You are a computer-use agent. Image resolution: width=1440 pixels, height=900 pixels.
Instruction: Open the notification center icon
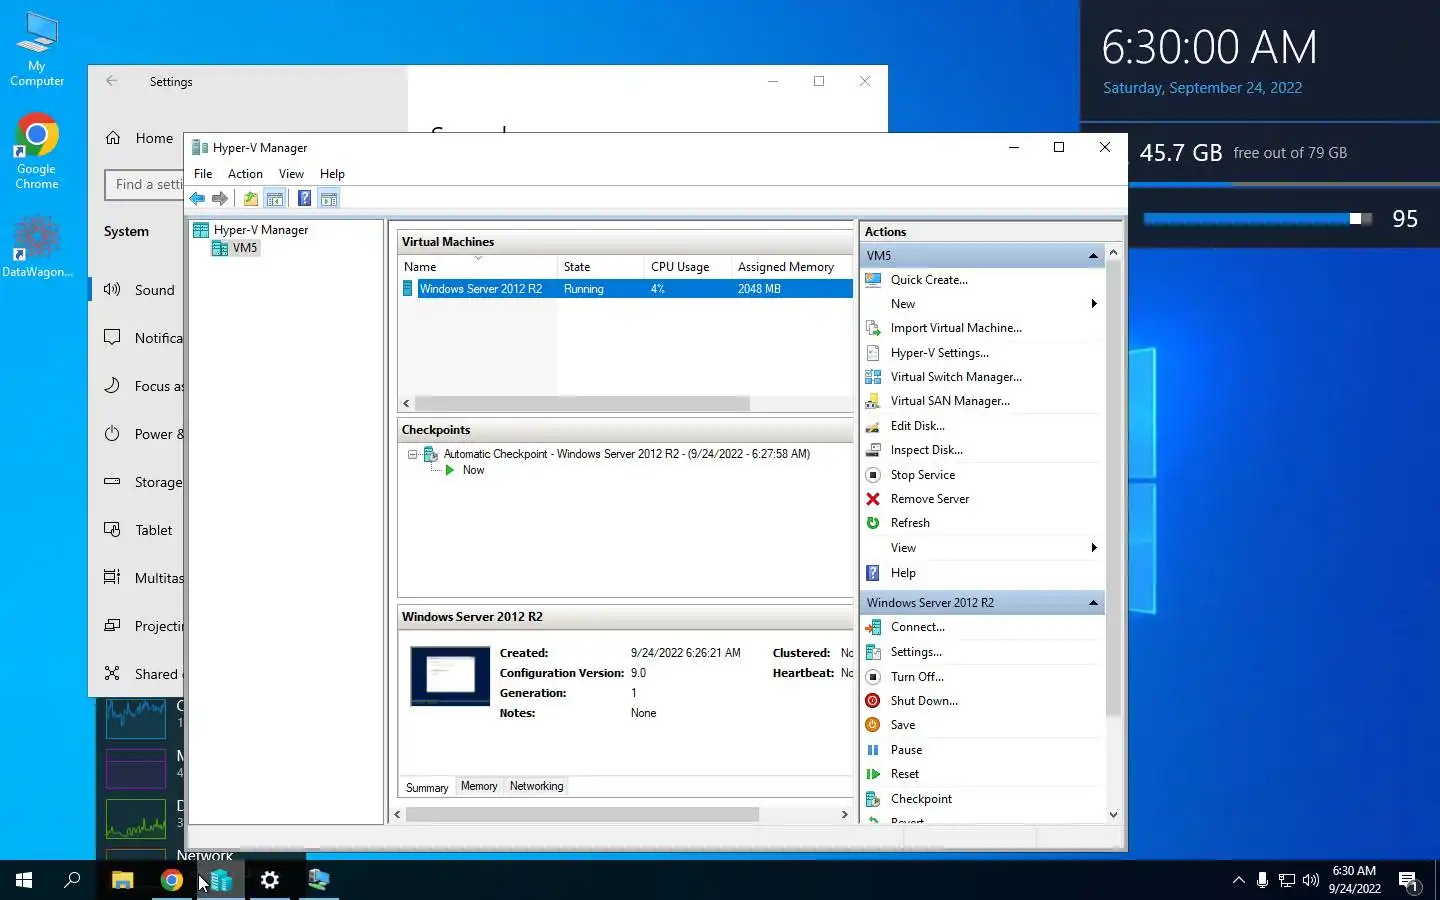click(x=1409, y=881)
